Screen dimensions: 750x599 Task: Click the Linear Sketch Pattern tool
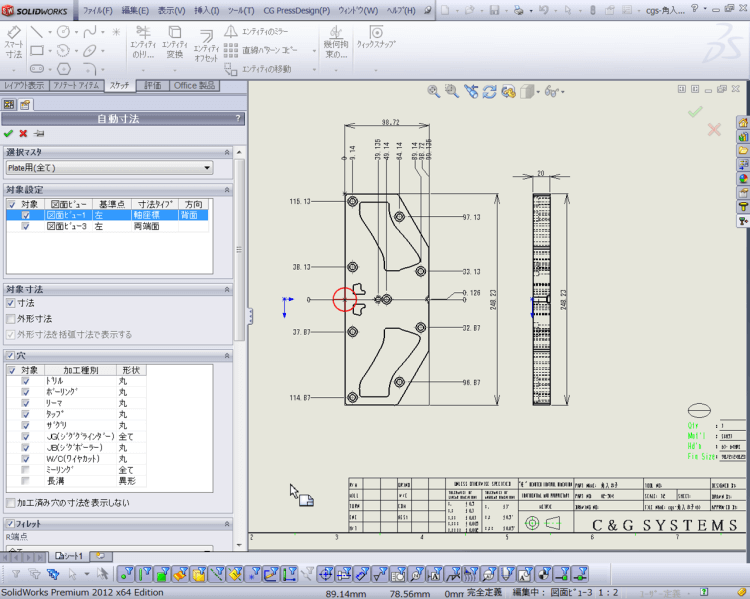[x=261, y=50]
